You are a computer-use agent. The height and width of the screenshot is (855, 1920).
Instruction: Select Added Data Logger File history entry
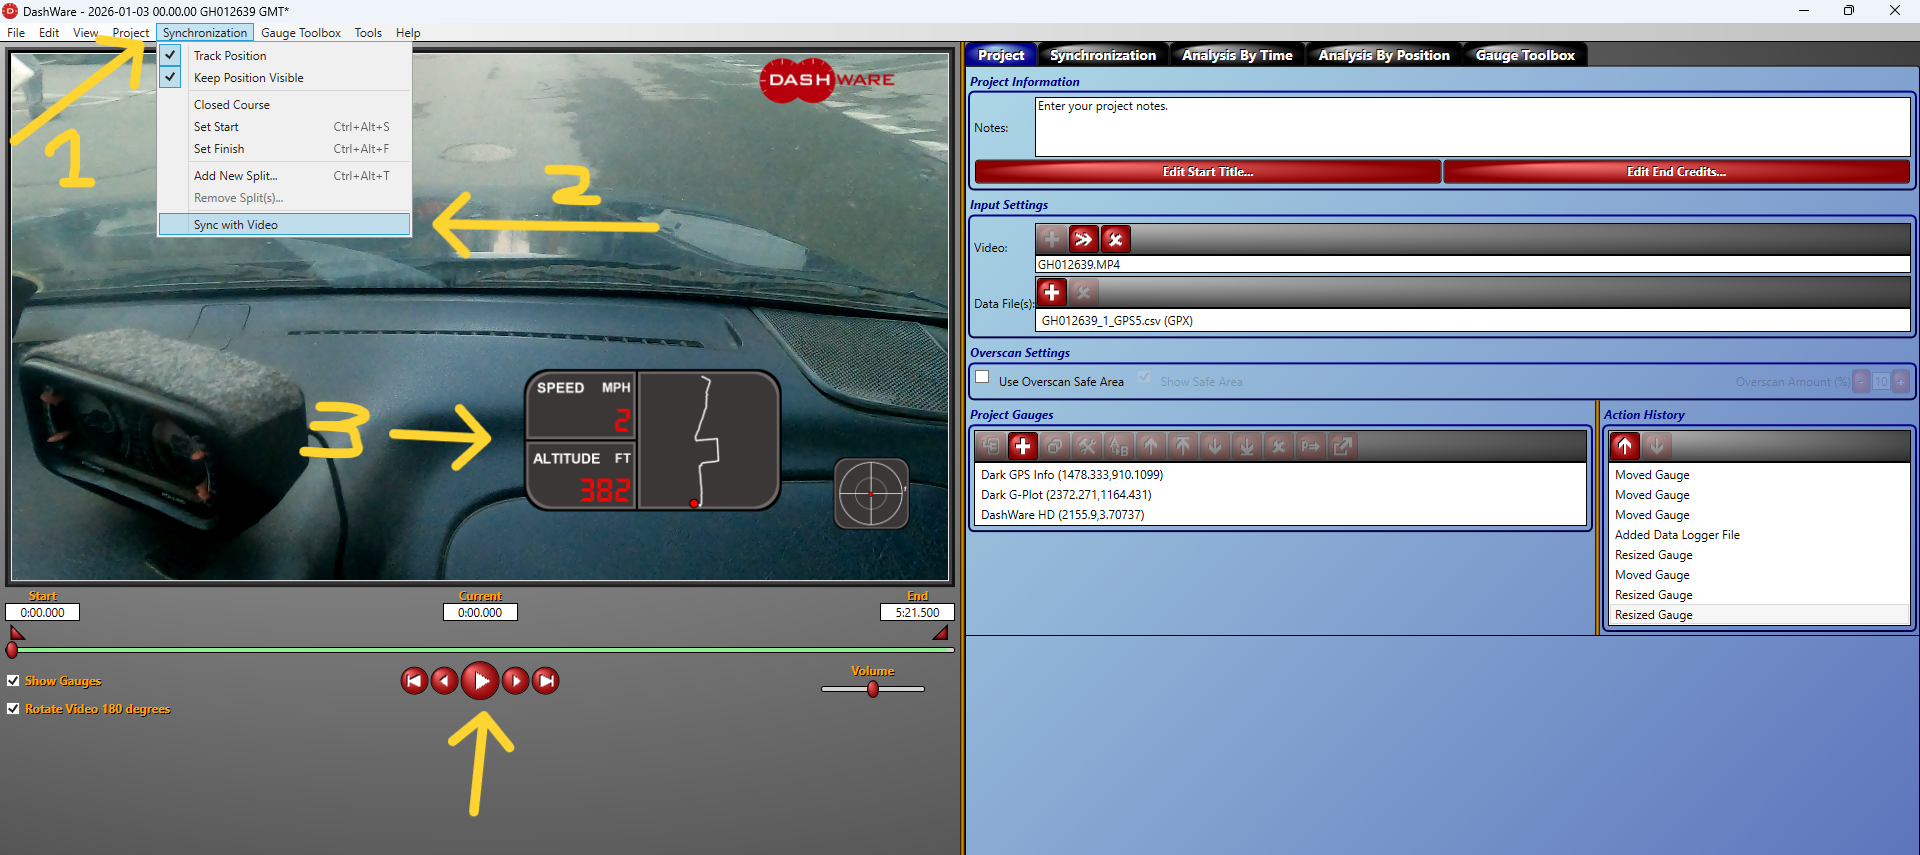tap(1760, 535)
